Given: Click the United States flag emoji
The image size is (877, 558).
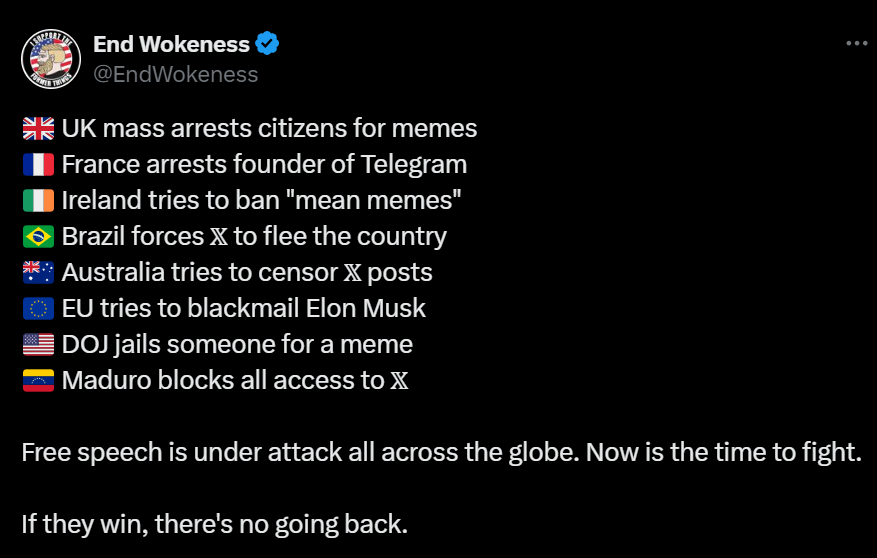Looking at the screenshot, I should (x=38, y=345).
